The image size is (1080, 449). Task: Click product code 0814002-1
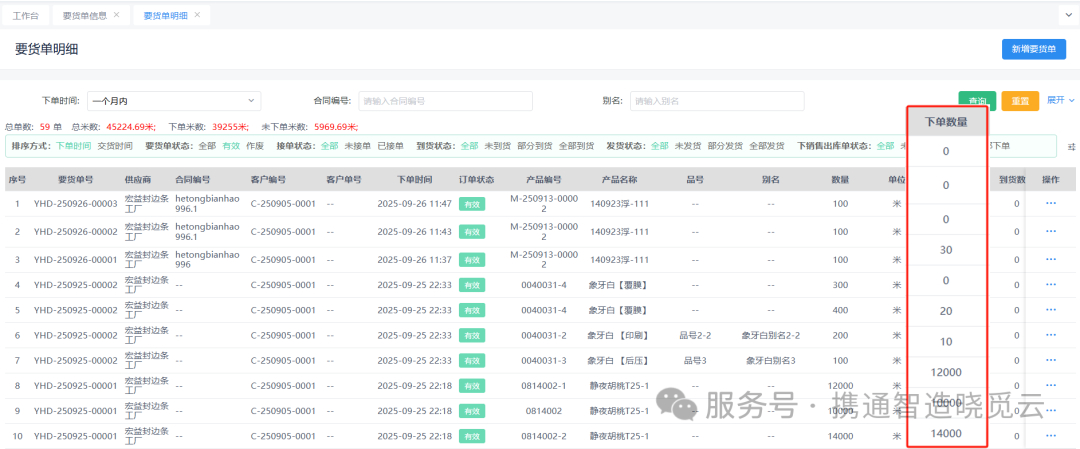[544, 386]
